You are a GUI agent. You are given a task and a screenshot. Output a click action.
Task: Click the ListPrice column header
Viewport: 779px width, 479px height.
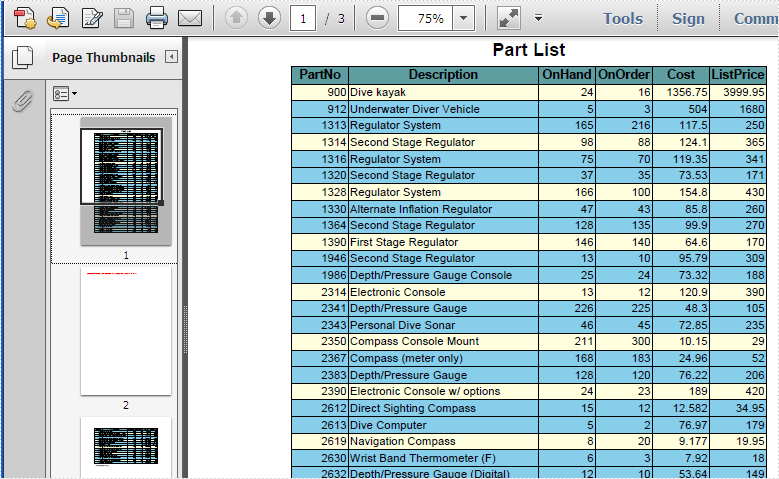738,75
